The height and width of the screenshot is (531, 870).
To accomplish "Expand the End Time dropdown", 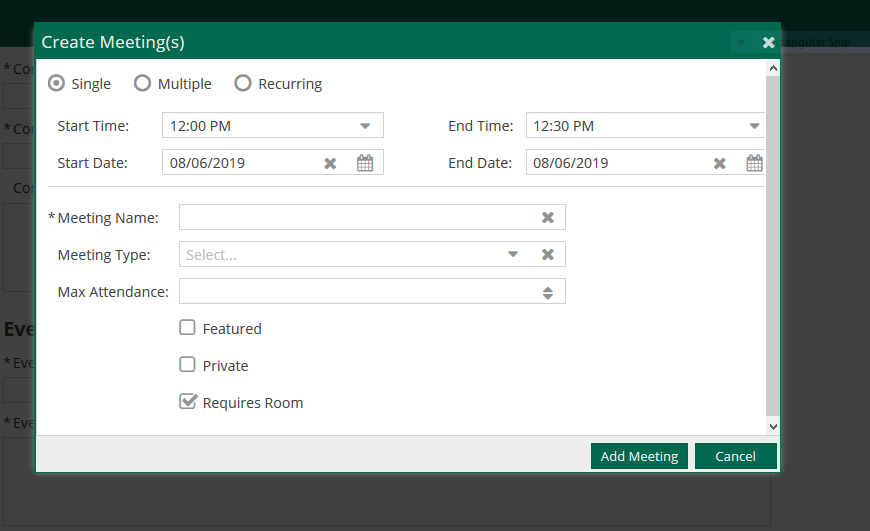I will [x=754, y=126].
